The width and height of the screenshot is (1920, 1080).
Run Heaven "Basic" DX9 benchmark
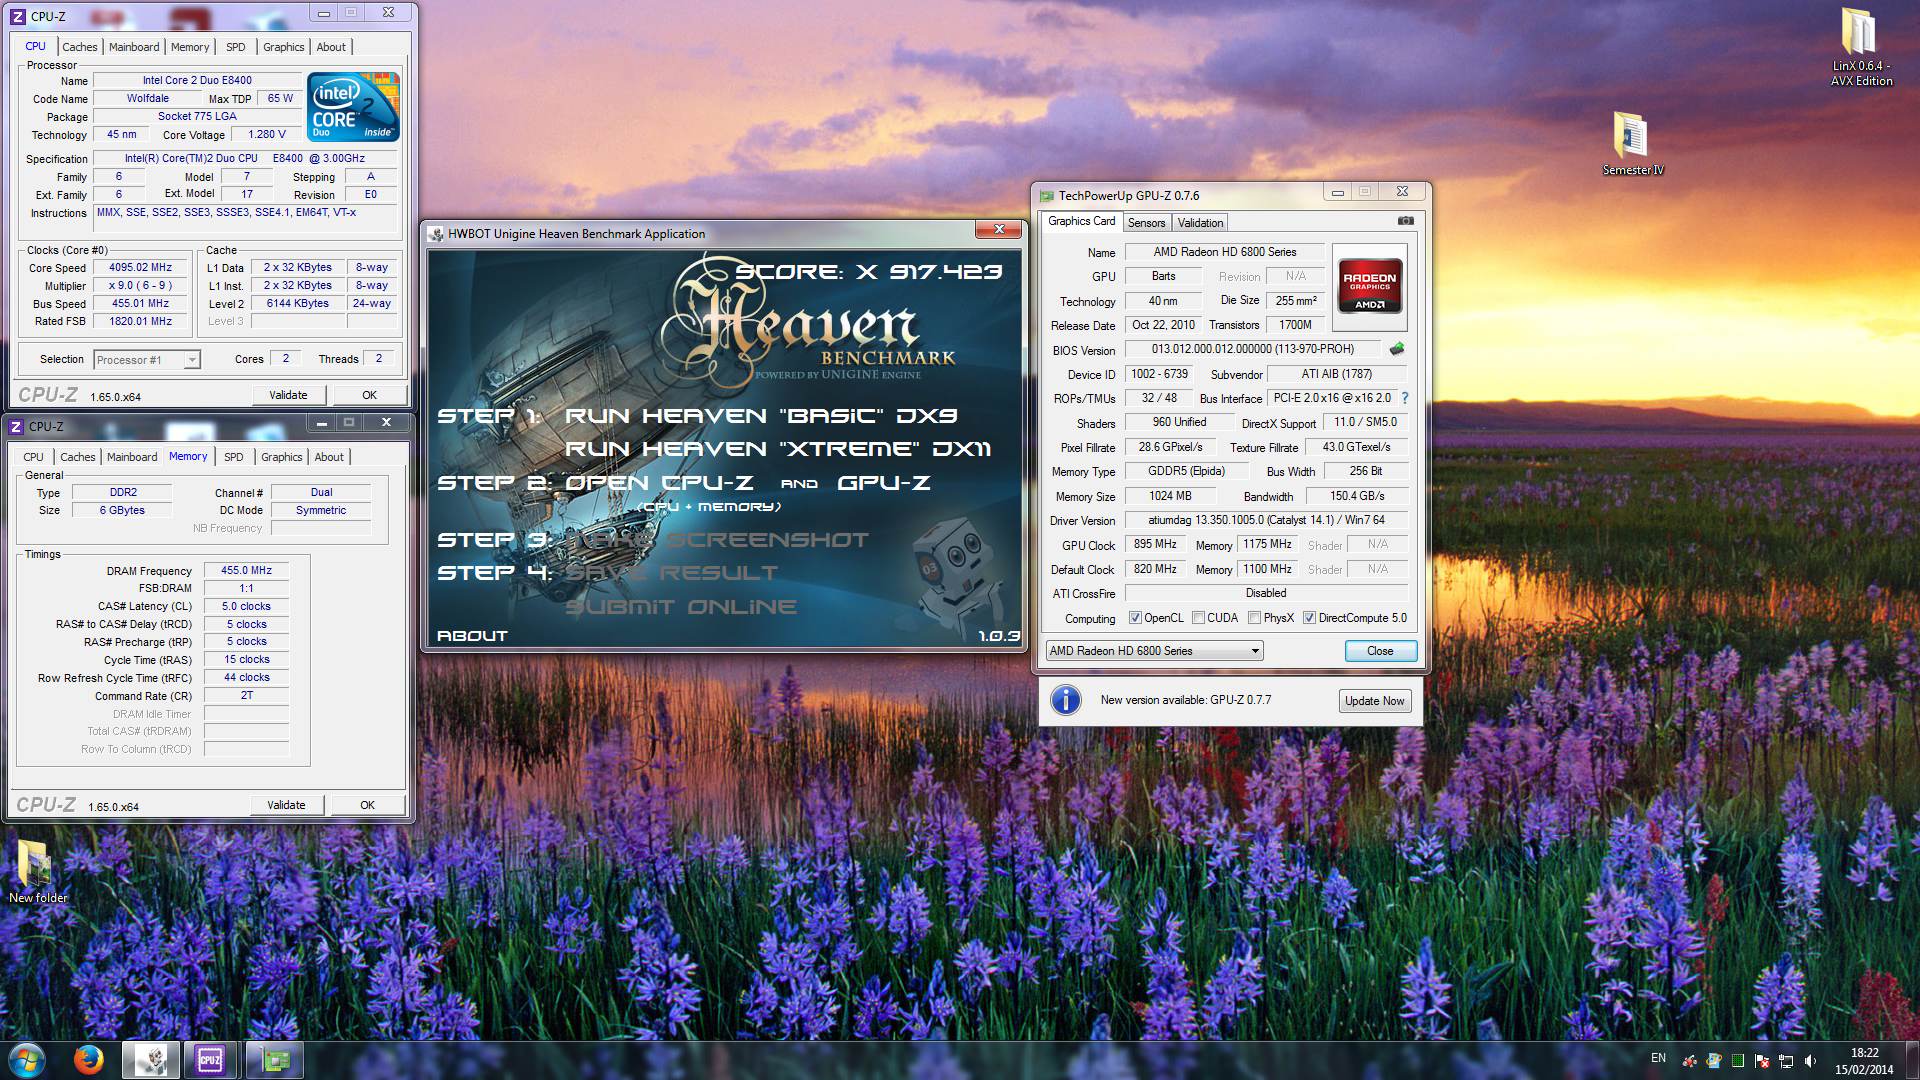point(761,416)
